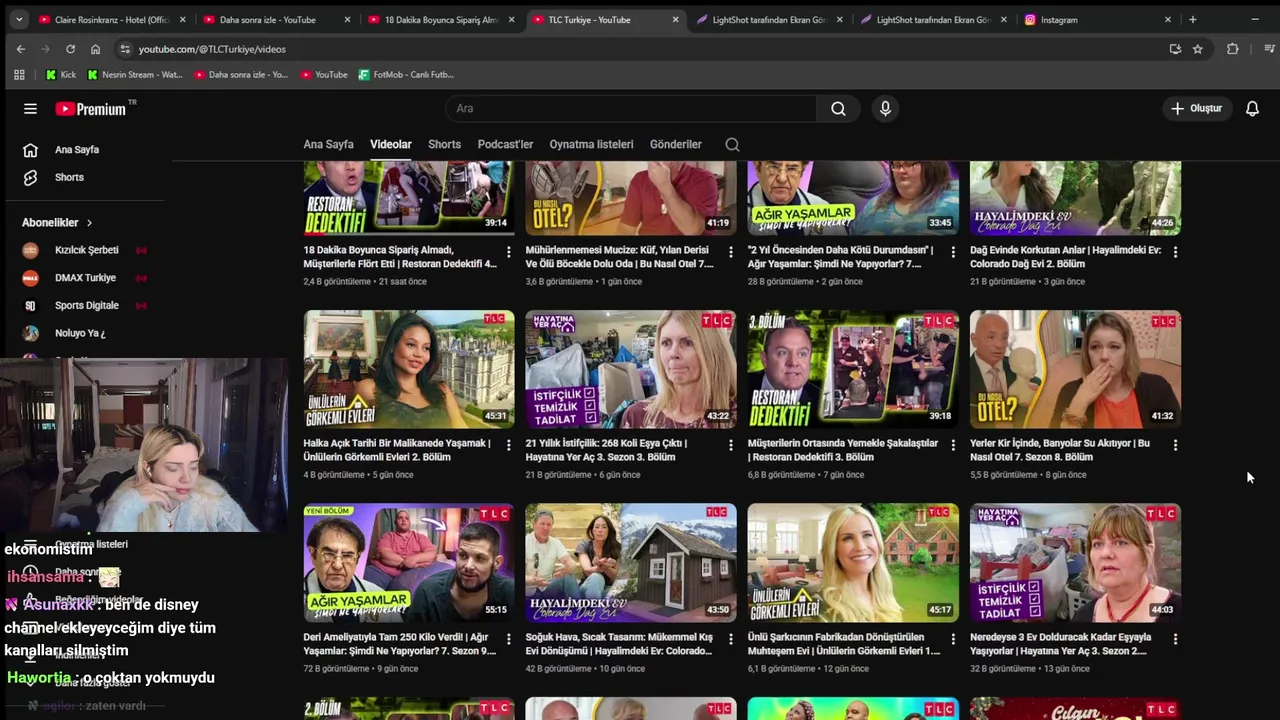
Task: Open Kızılcık Şerbeti subscription channel
Action: [x=86, y=250]
